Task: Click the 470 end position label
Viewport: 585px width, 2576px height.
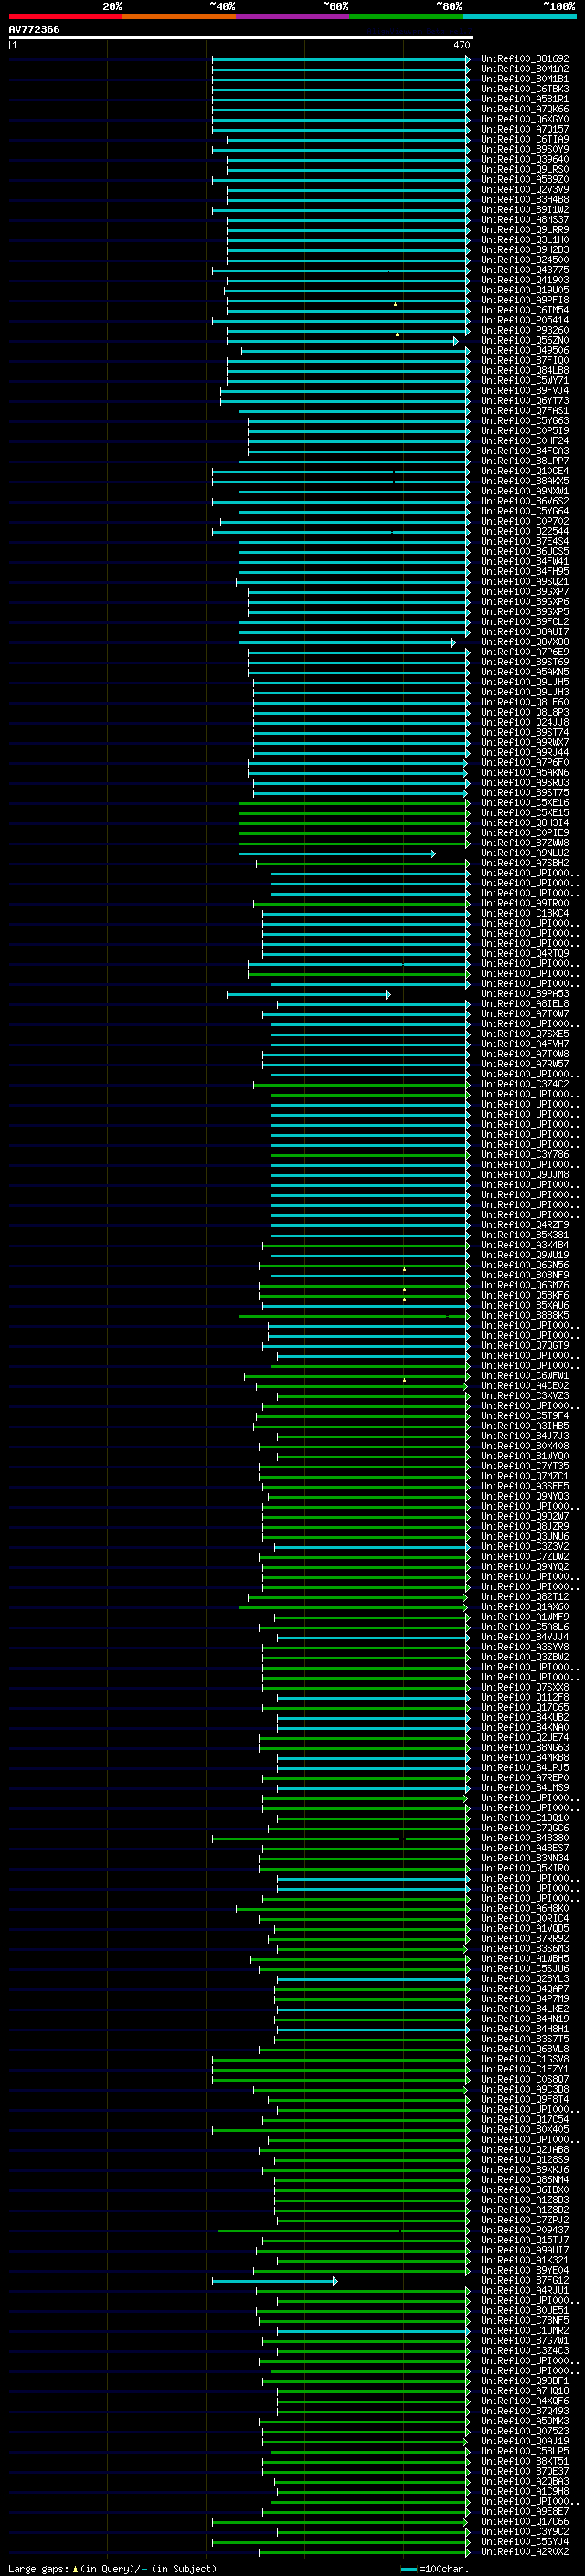Action: [x=461, y=45]
